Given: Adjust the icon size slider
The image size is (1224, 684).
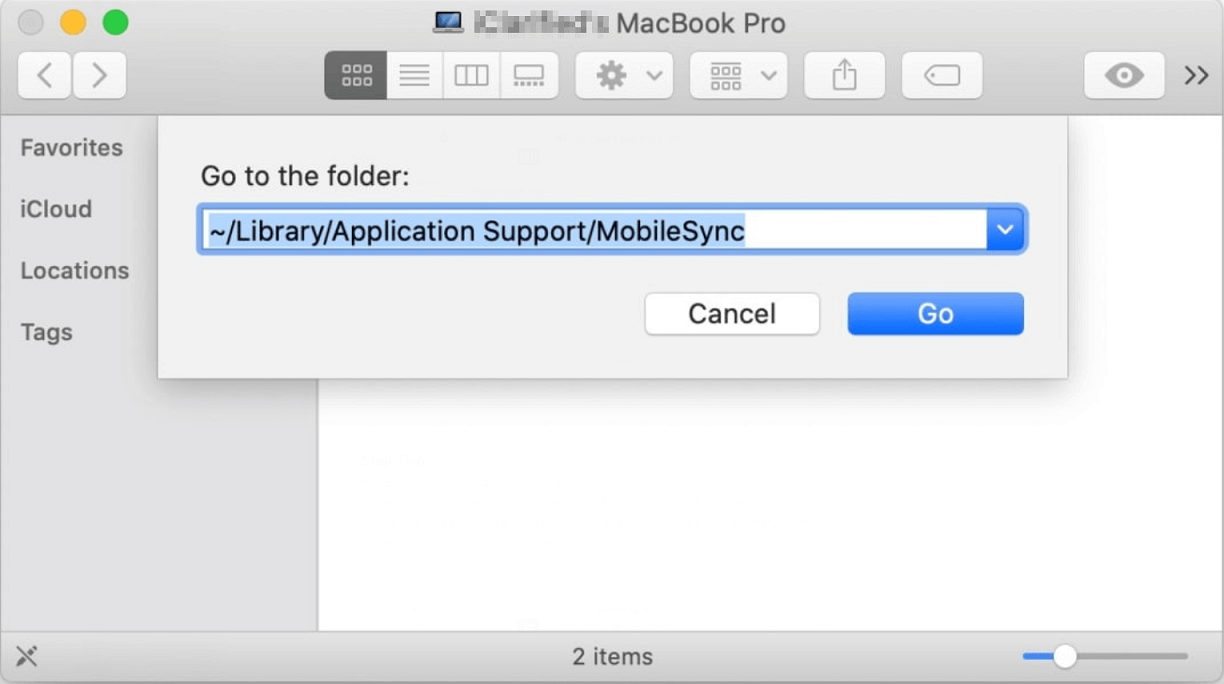Looking at the screenshot, I should pyautogui.click(x=1065, y=656).
